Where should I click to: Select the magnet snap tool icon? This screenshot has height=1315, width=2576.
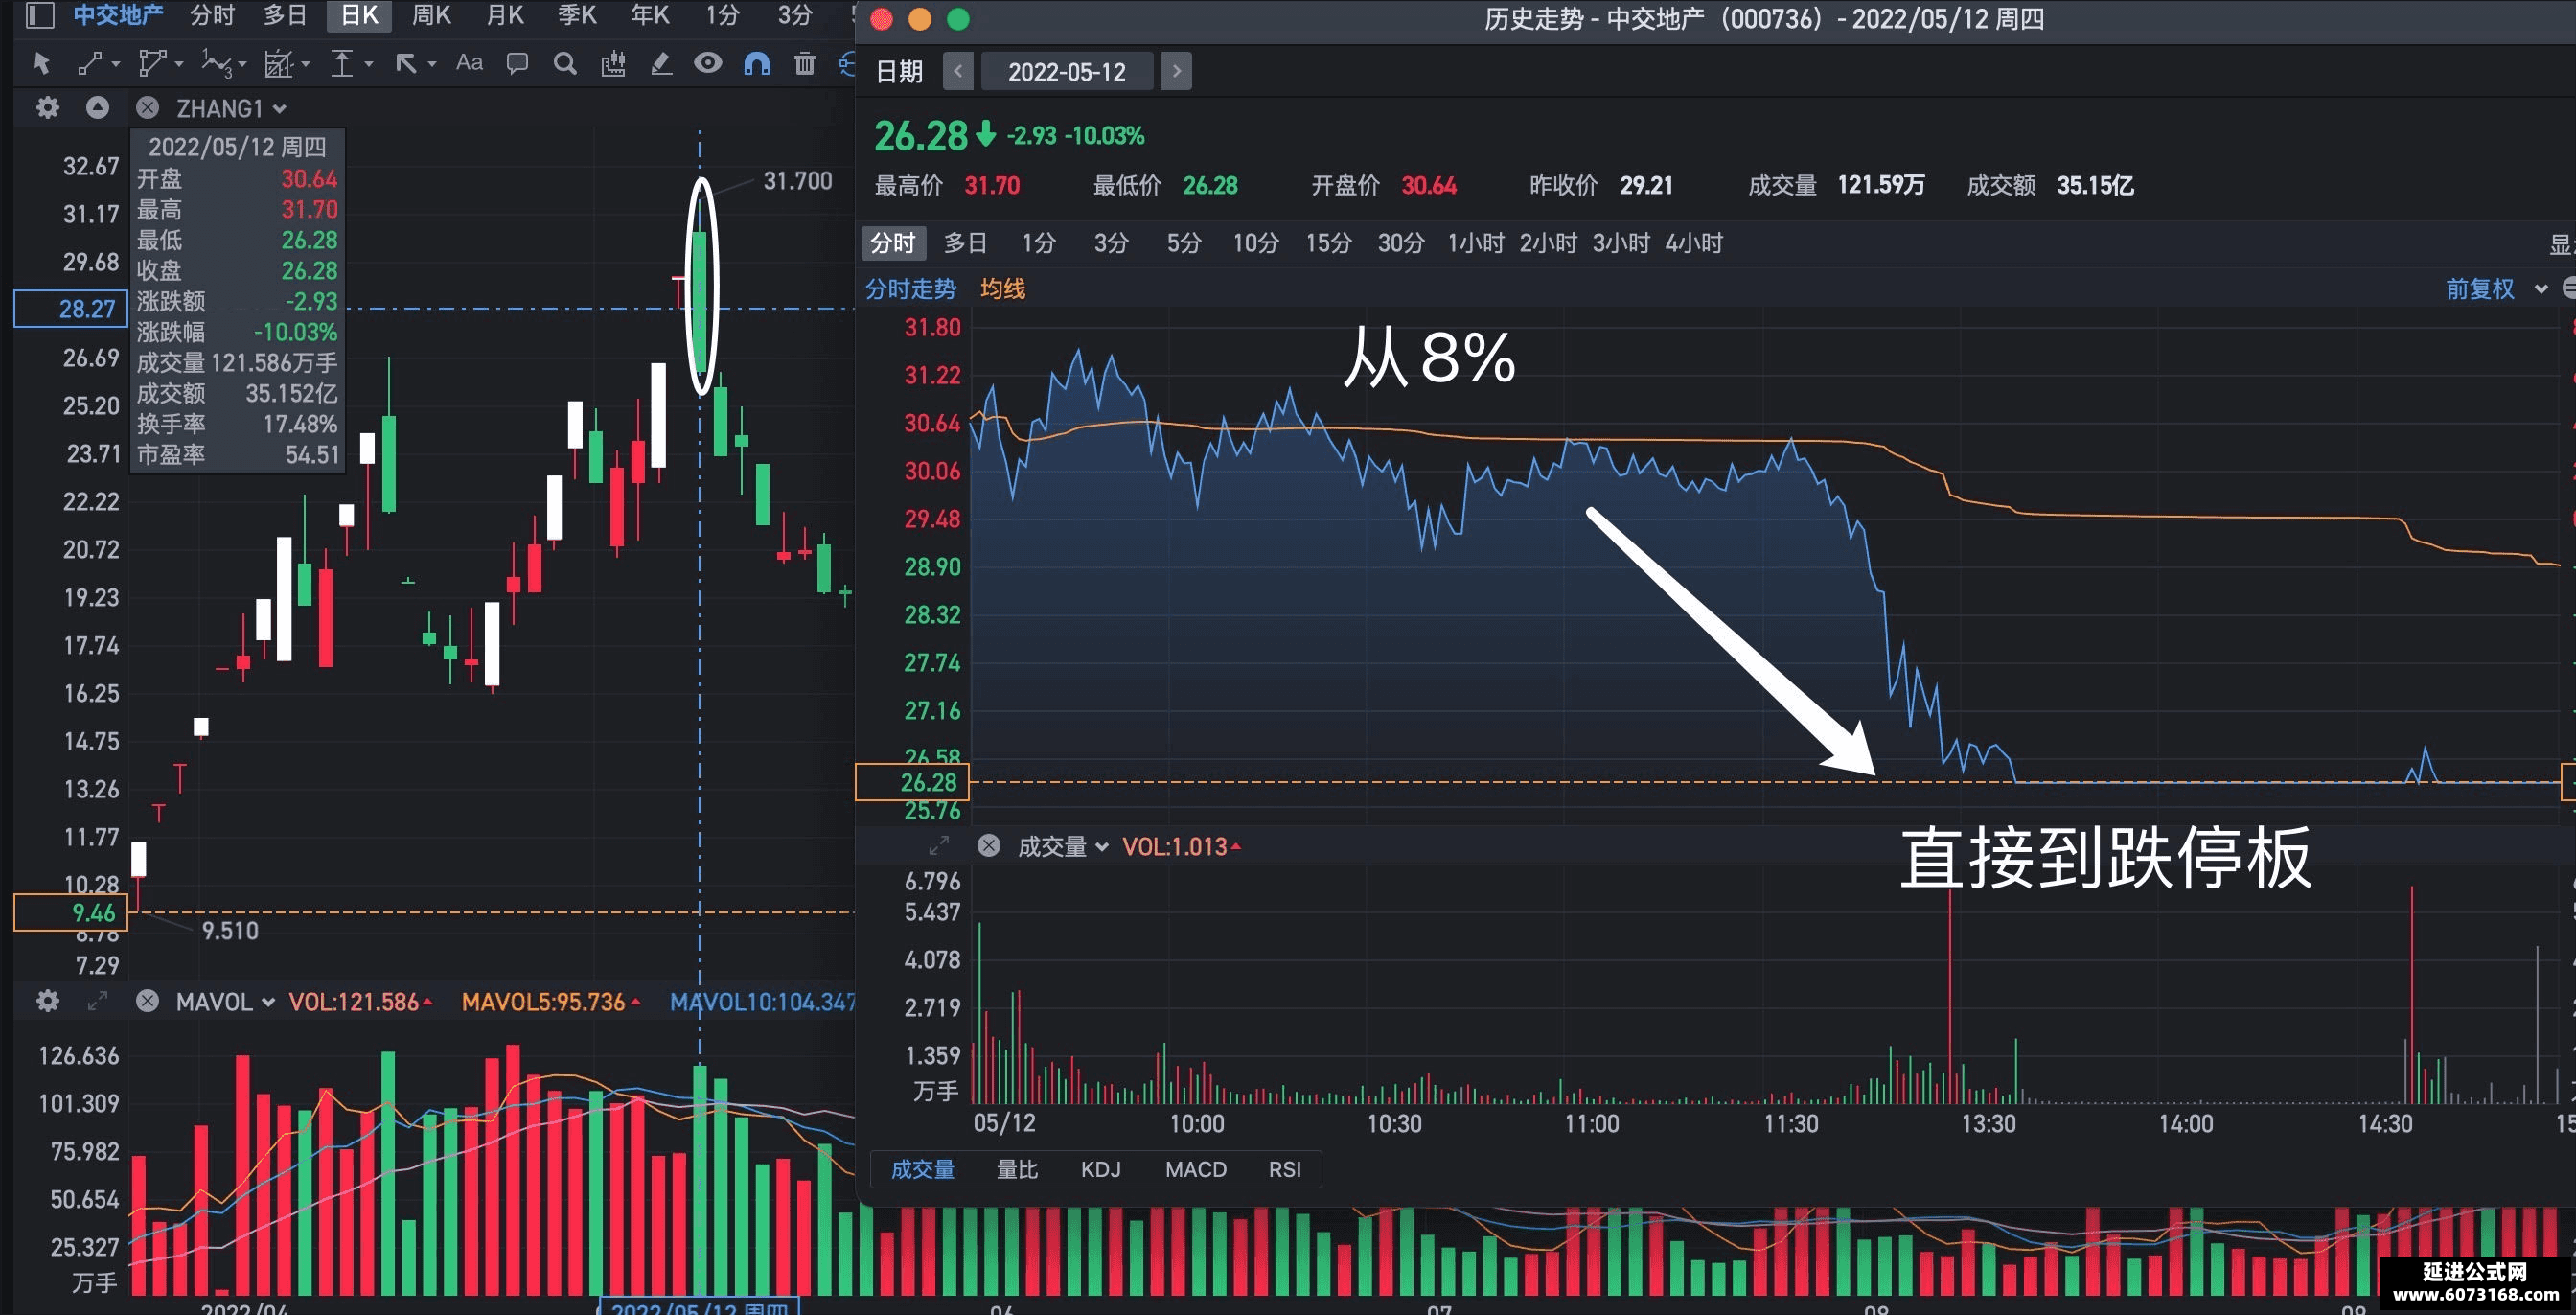coord(757,65)
